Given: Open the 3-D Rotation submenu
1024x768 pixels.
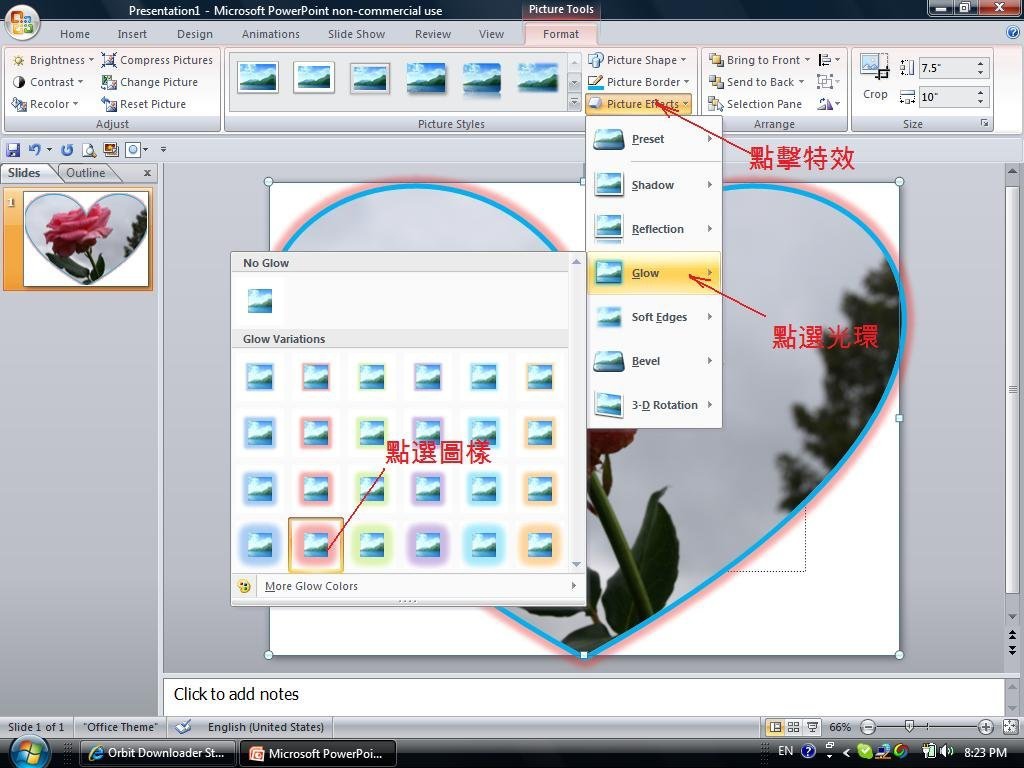Looking at the screenshot, I should click(654, 405).
